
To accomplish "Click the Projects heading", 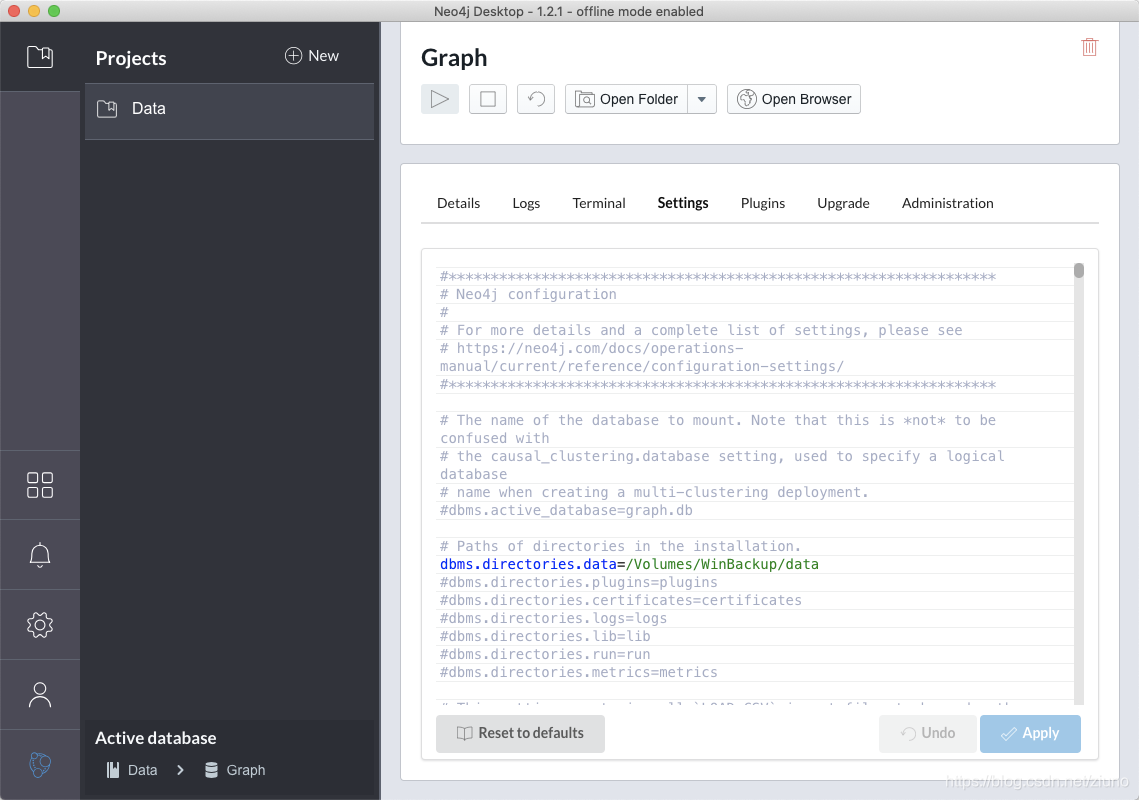I will pyautogui.click(x=131, y=58).
